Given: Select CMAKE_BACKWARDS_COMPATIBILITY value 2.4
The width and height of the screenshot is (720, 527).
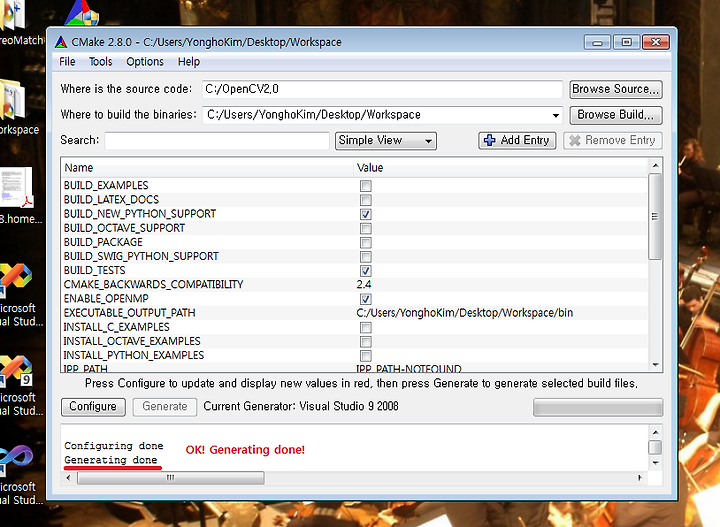Looking at the screenshot, I should coord(364,285).
